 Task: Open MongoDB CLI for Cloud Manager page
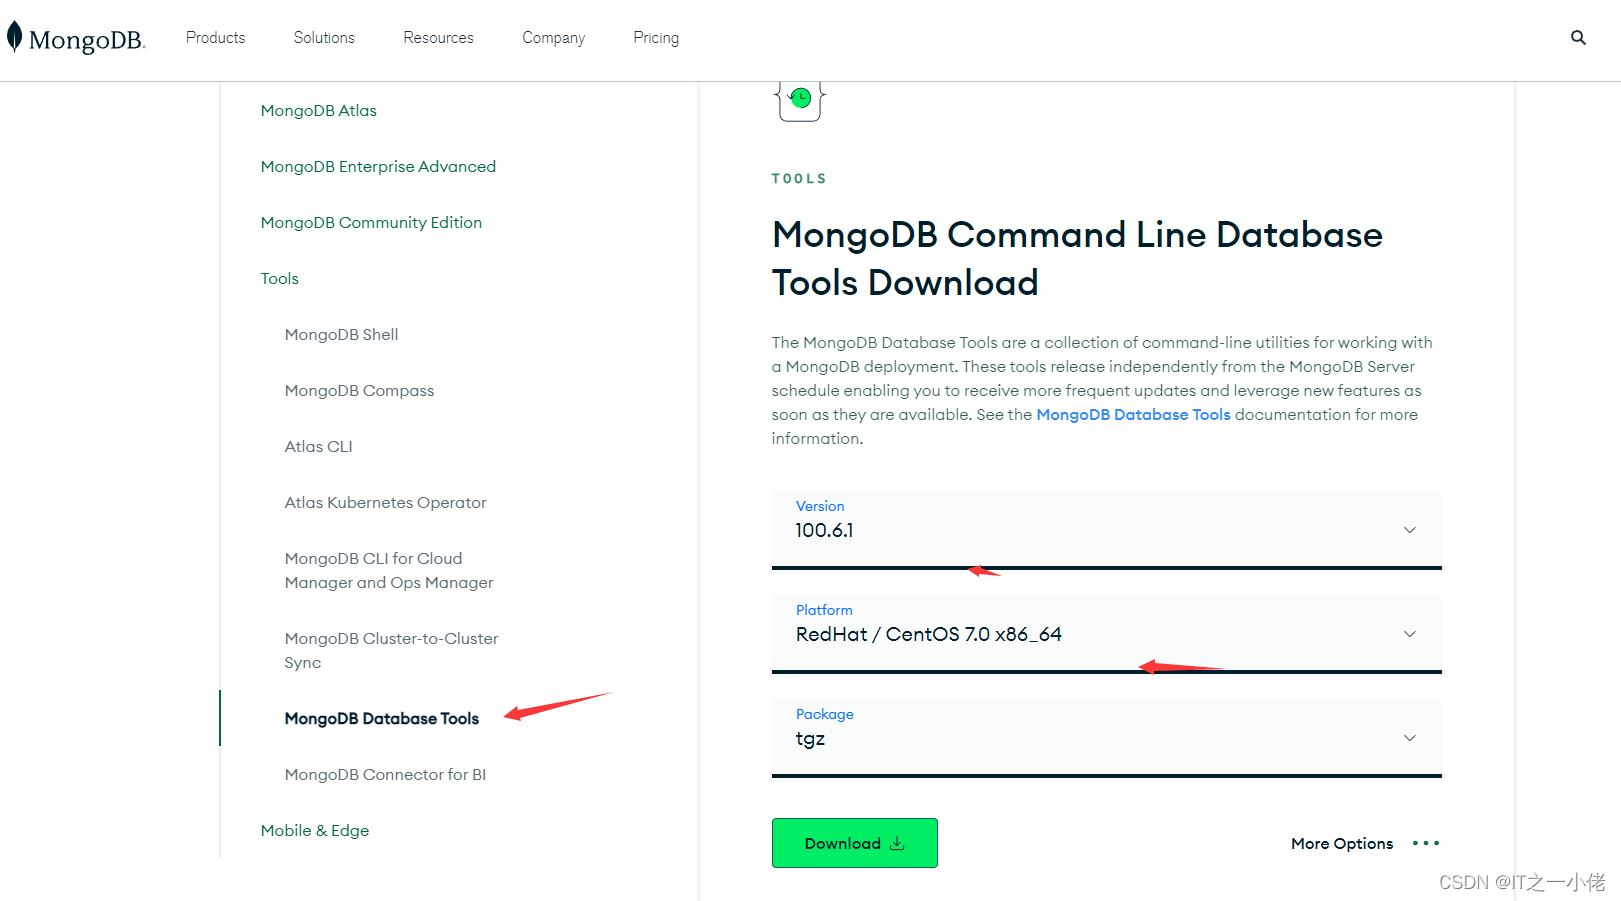tap(389, 571)
